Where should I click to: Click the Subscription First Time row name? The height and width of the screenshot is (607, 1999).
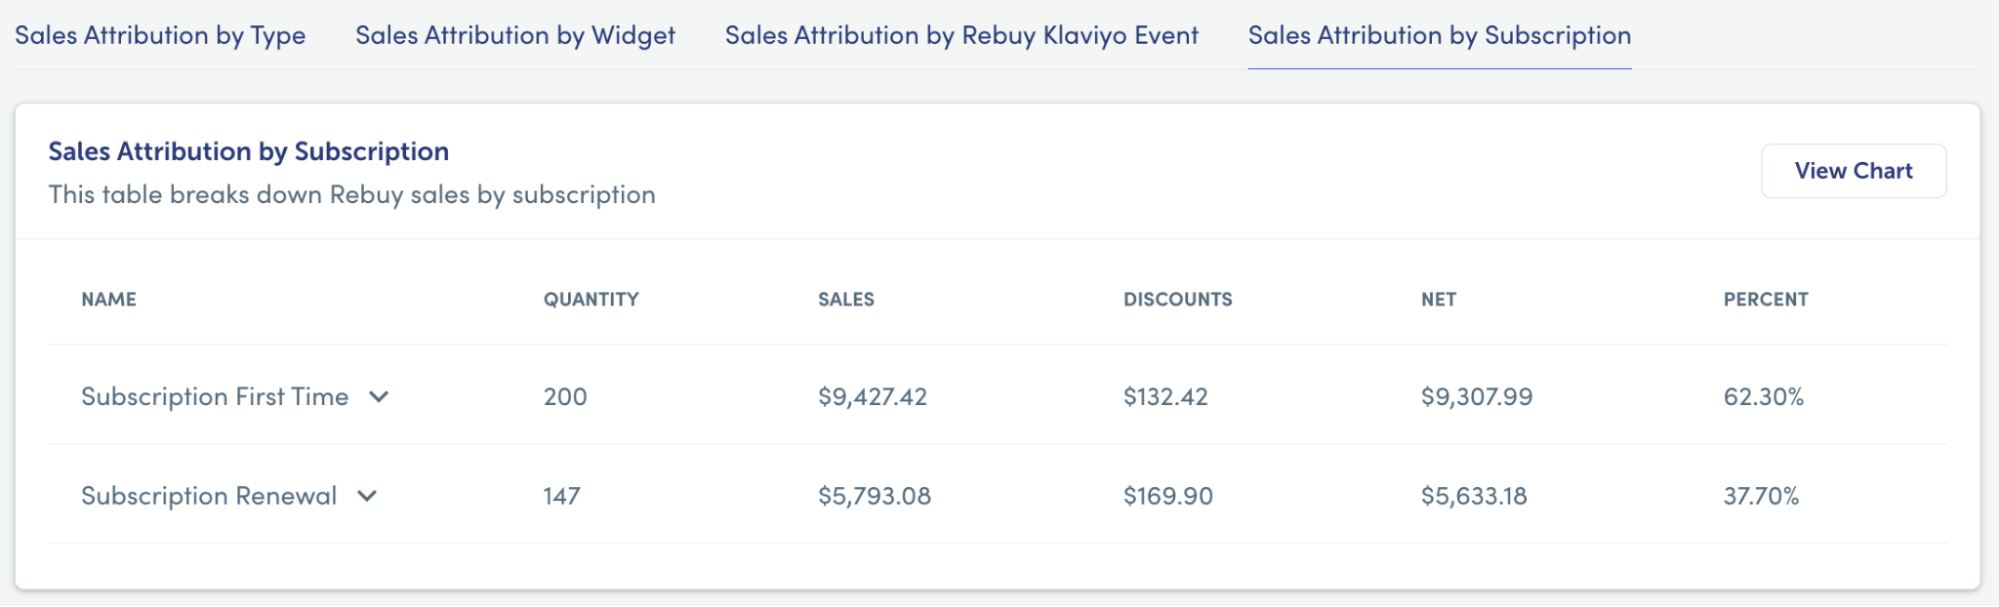pos(215,397)
